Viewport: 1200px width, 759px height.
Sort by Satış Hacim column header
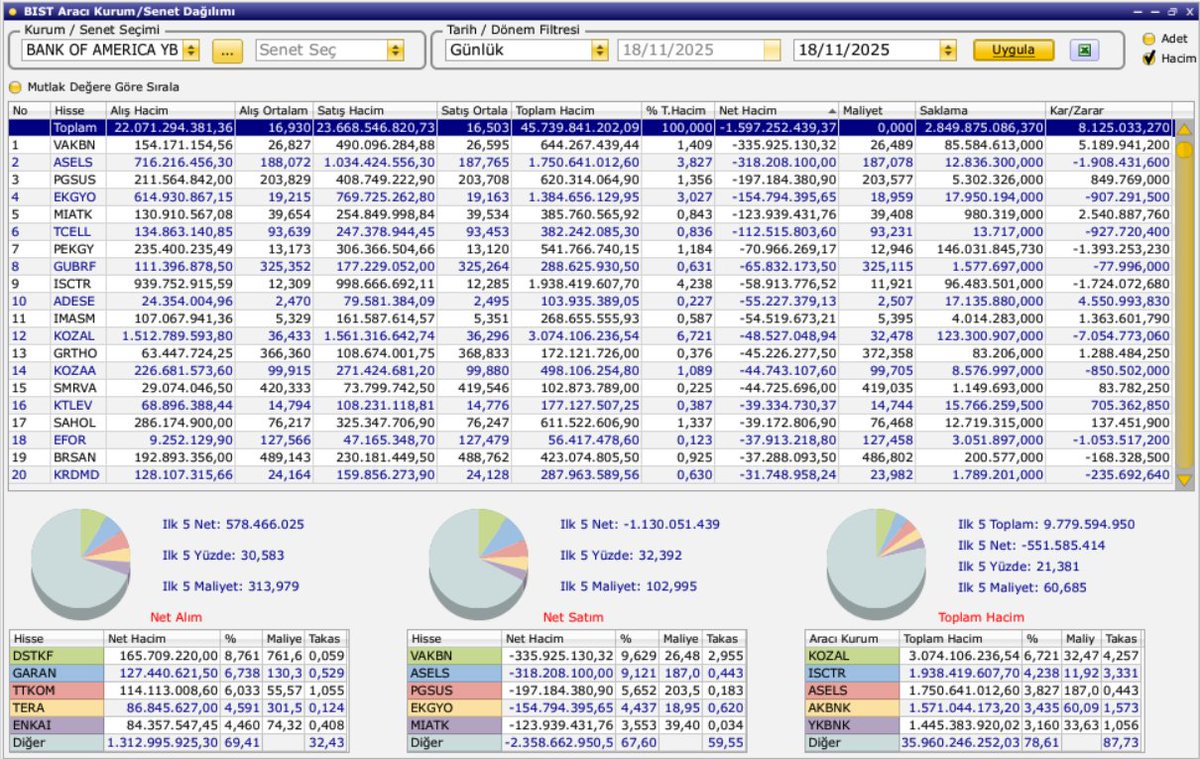tap(374, 110)
